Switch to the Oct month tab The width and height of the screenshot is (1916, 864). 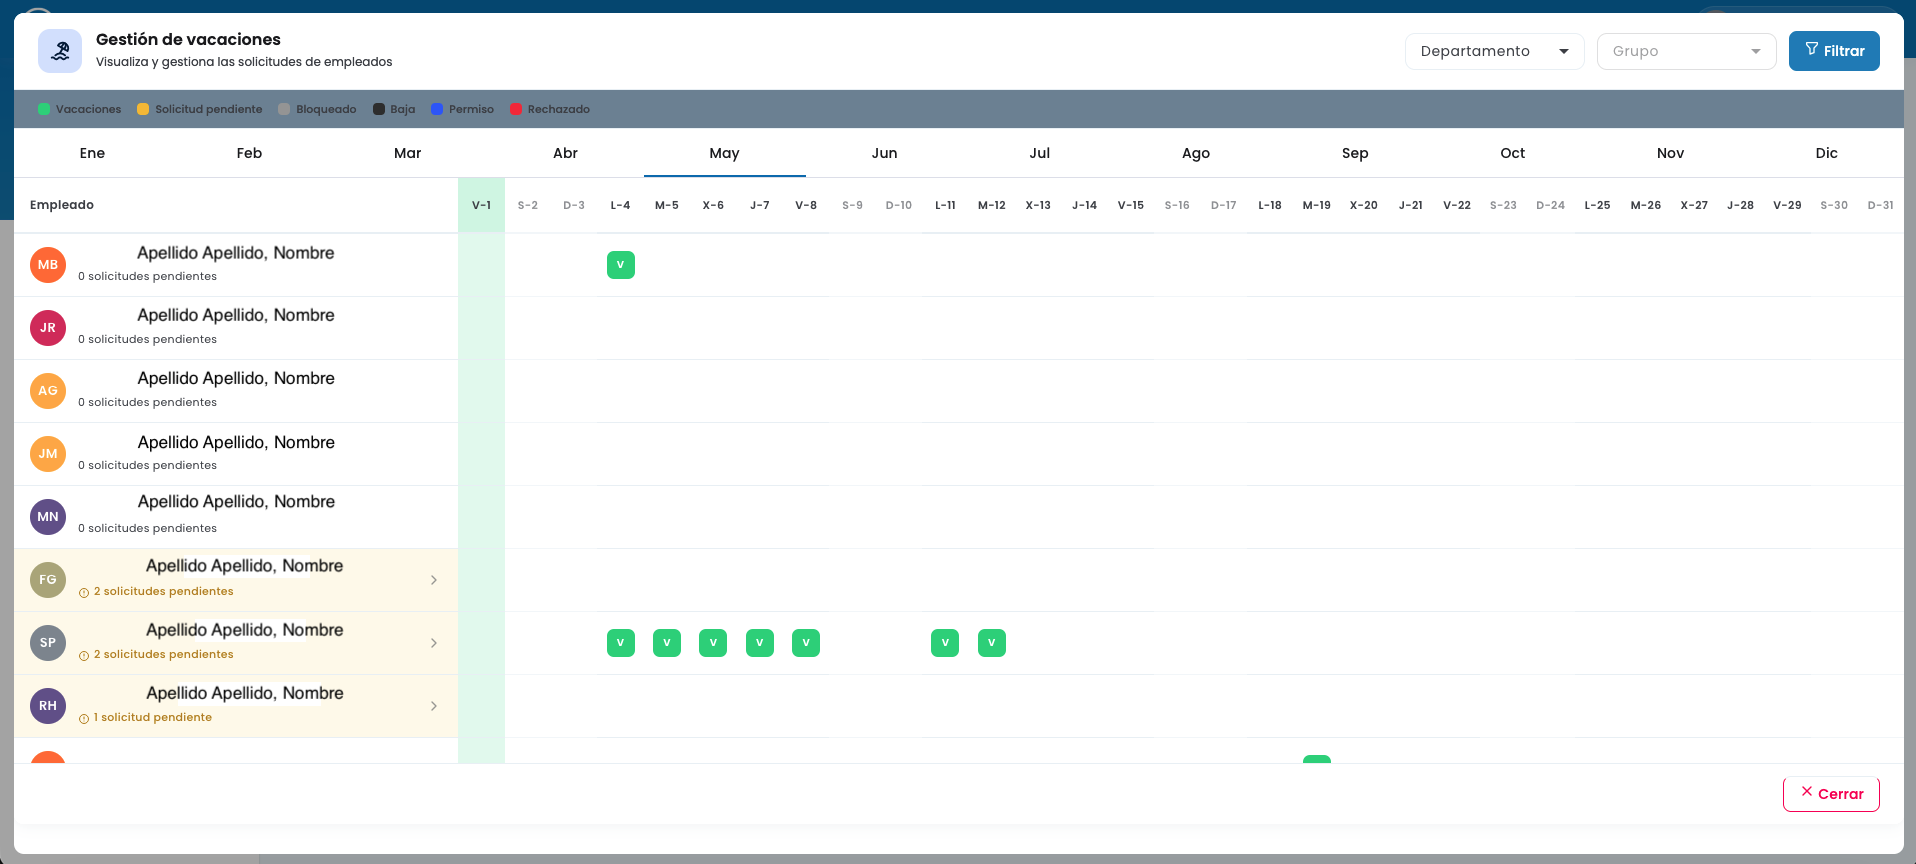tap(1513, 153)
